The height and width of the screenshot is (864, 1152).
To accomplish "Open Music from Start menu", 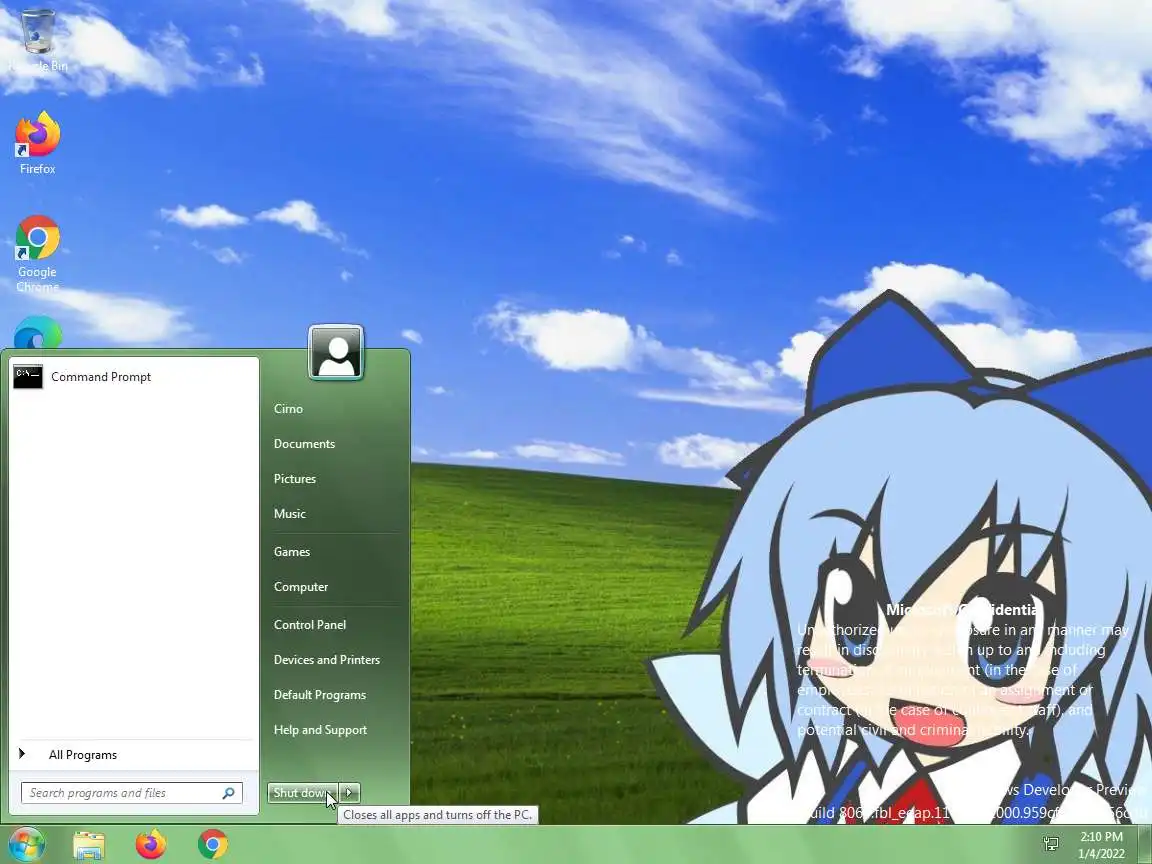I will pyautogui.click(x=289, y=514).
